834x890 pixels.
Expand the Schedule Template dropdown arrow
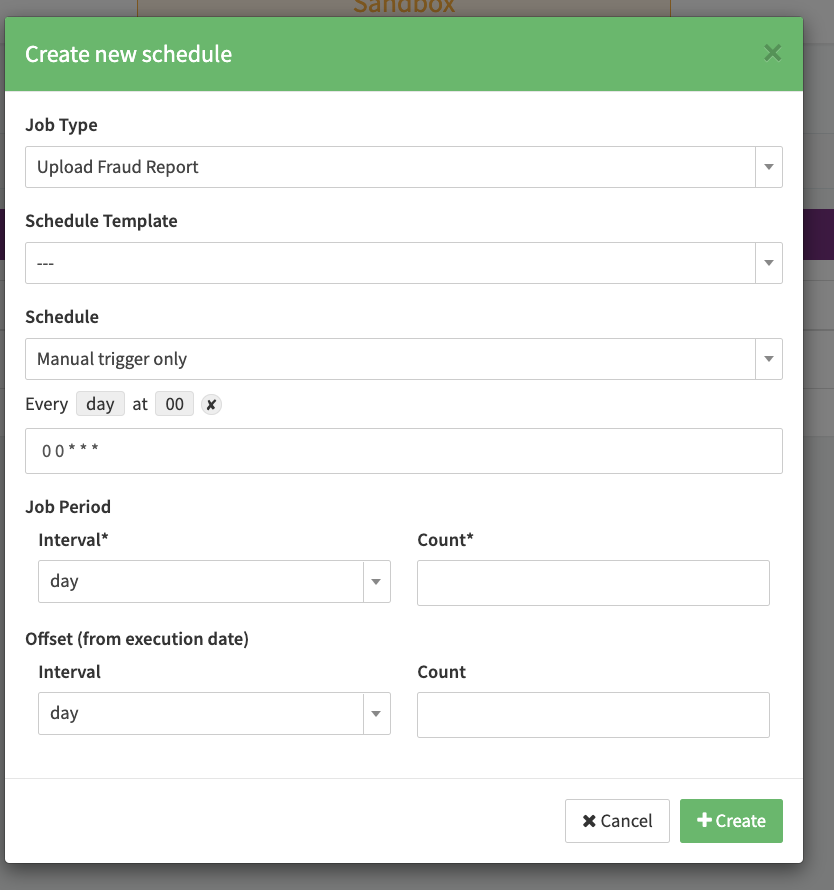point(768,263)
